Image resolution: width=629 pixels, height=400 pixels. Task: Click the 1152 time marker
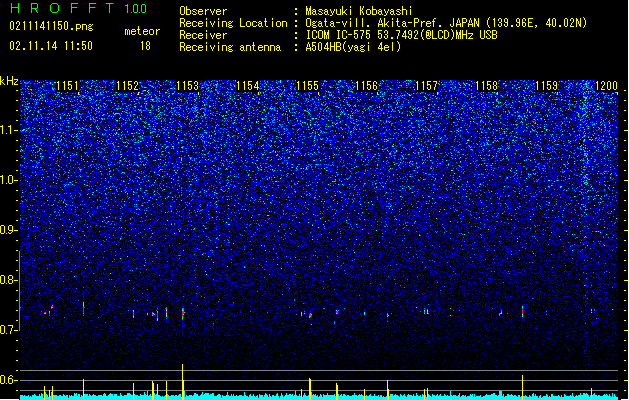(127, 86)
